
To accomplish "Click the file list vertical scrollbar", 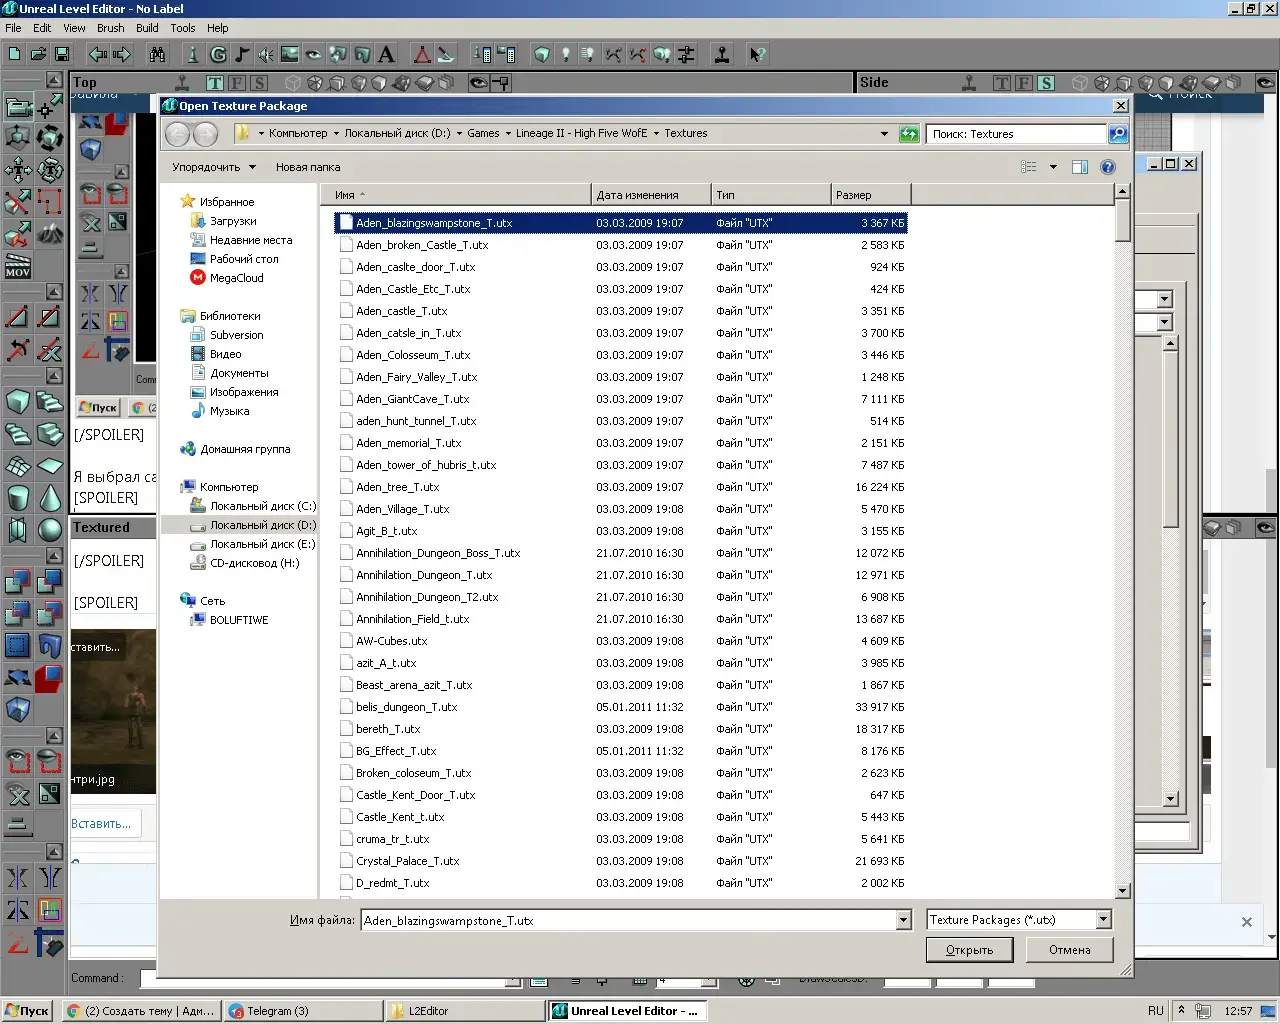I will pos(1122,541).
